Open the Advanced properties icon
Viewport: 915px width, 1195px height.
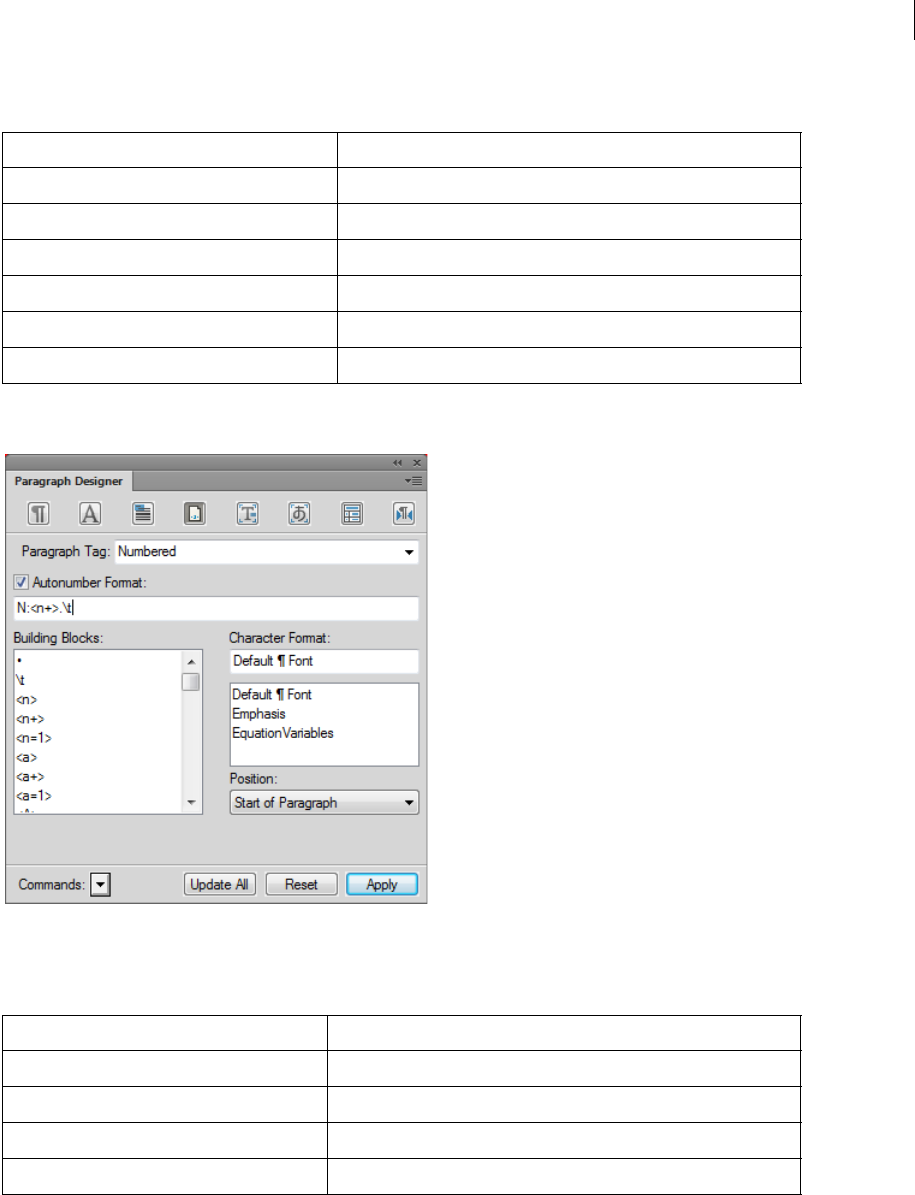coord(248,514)
